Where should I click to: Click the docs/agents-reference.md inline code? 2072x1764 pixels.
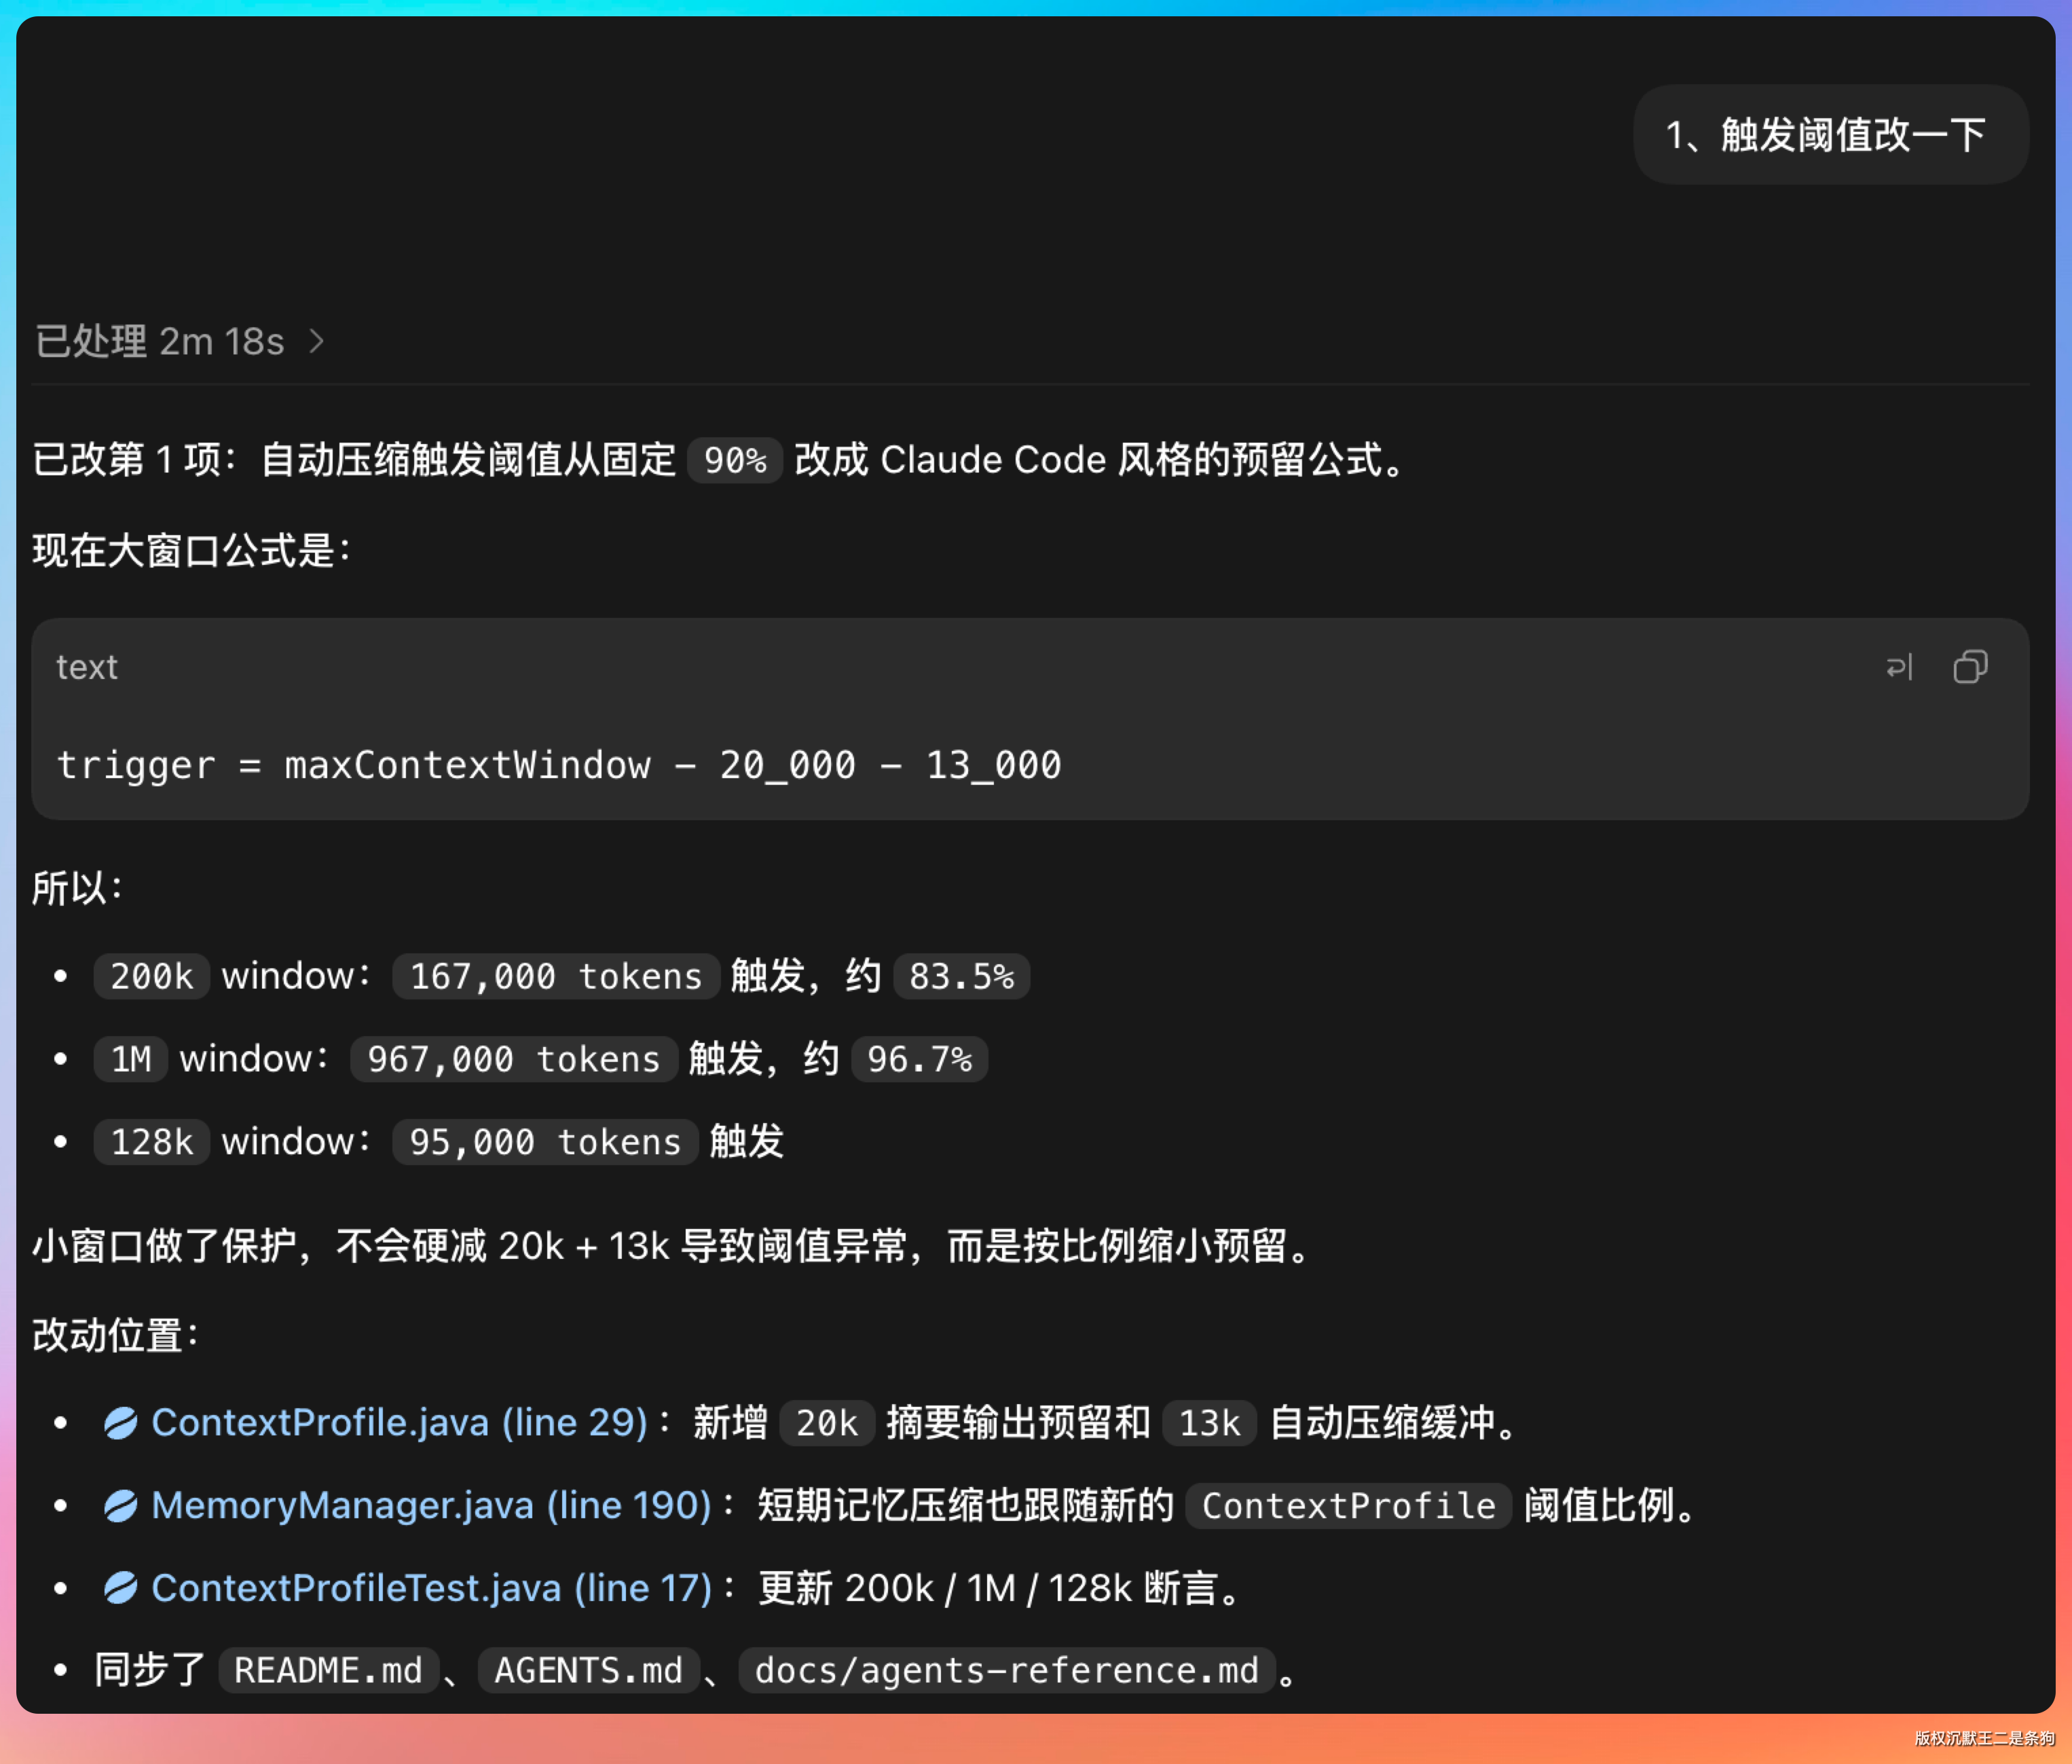coord(1006,1671)
